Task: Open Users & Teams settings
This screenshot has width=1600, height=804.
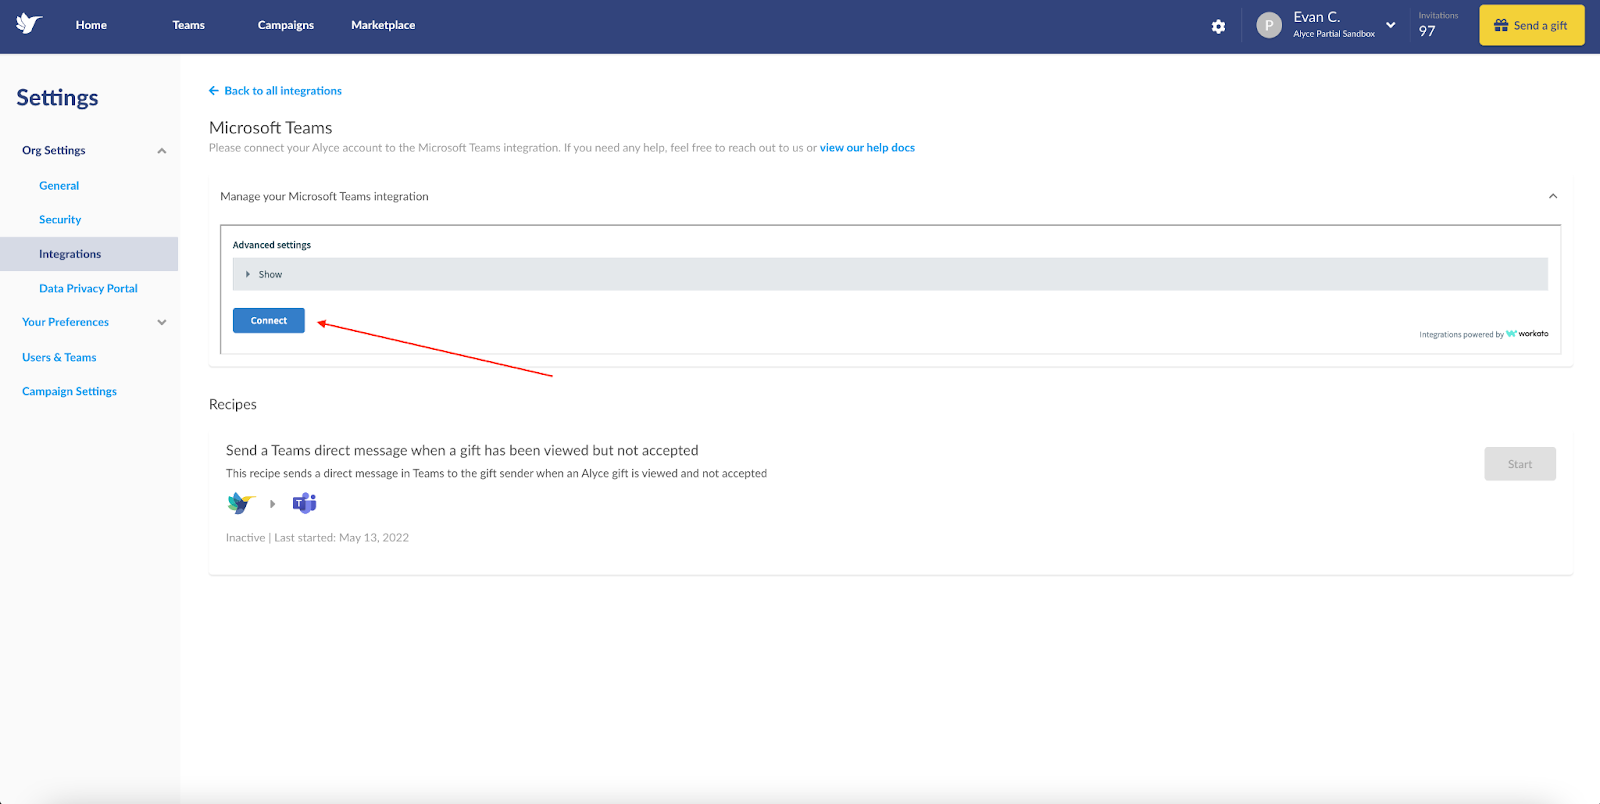Action: (x=59, y=357)
